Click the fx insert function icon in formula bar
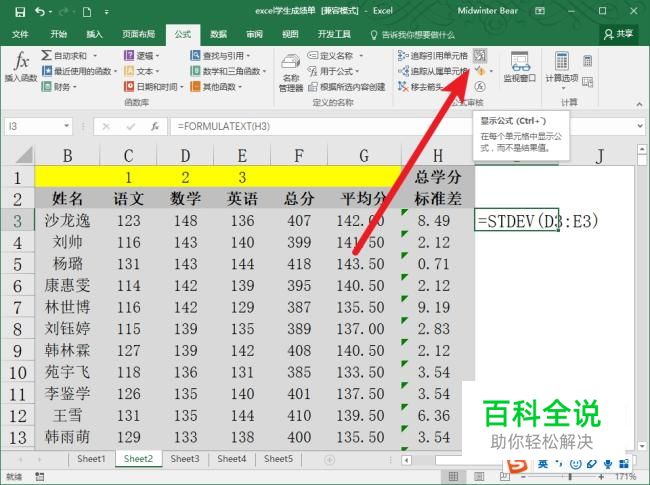This screenshot has height=485, width=650. pos(155,126)
